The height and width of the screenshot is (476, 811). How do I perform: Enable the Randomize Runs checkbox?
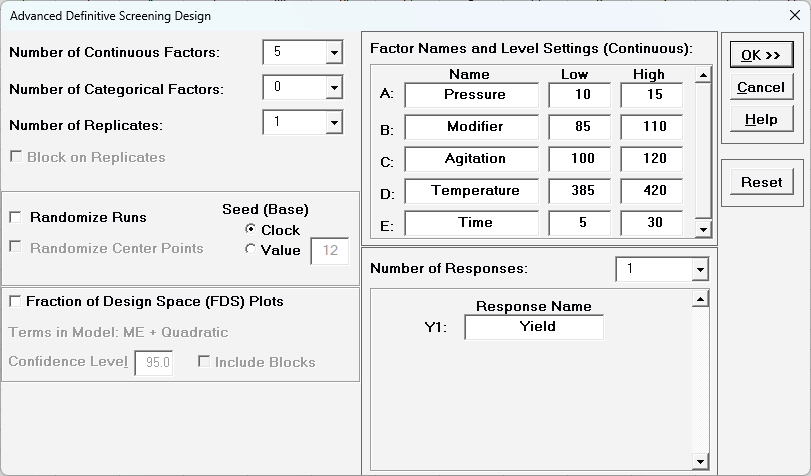point(16,217)
